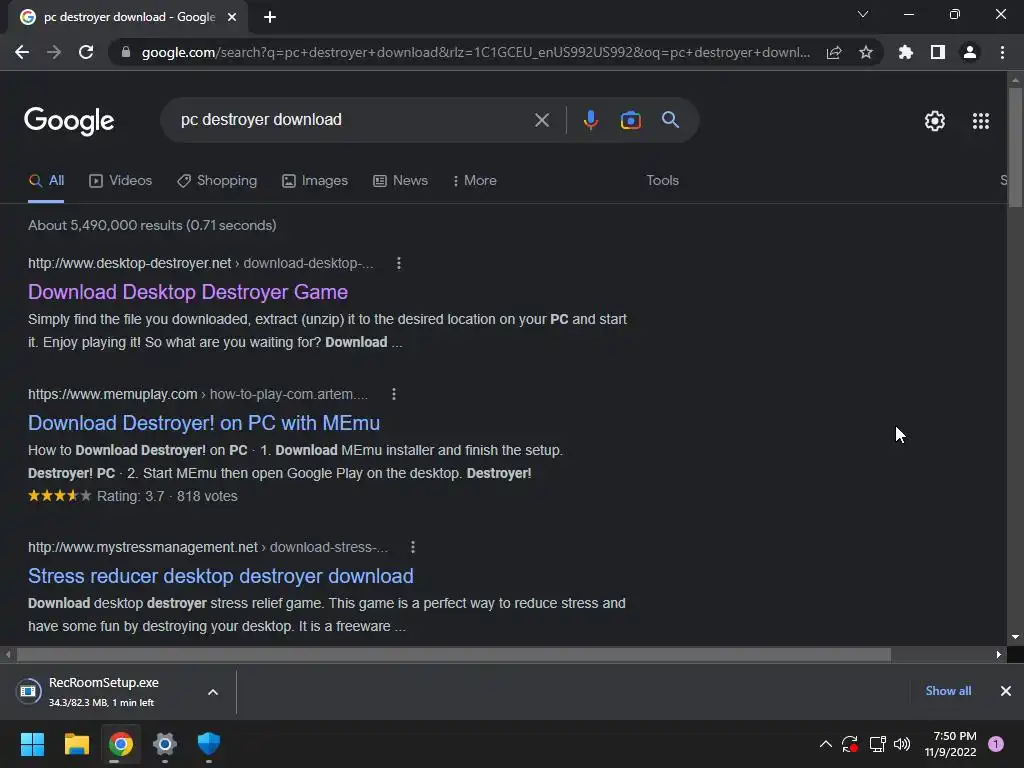Screen dimensions: 1024x768
Task: Go to Google homepage via logo
Action: [x=69, y=121]
